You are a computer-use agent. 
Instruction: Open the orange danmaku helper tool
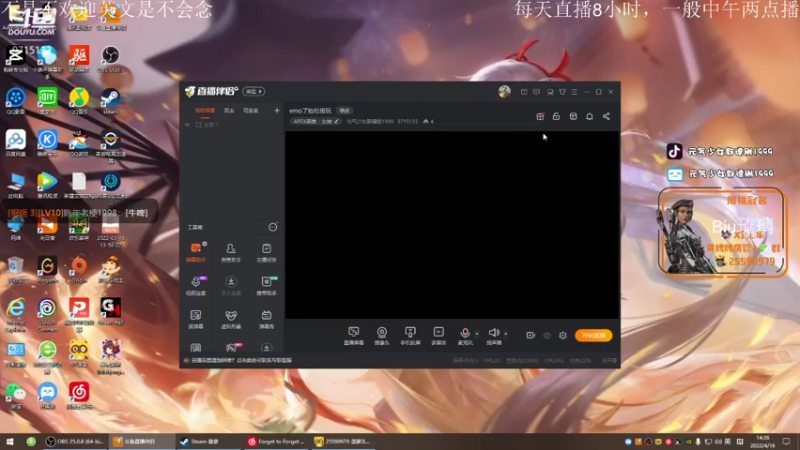click(196, 252)
